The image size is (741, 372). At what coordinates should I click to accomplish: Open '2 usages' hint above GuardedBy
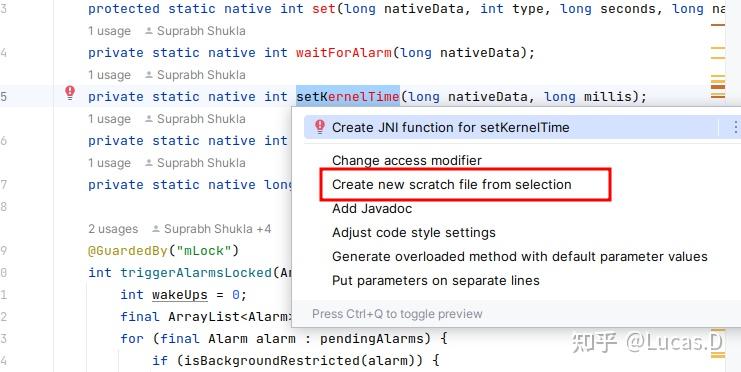tap(113, 229)
